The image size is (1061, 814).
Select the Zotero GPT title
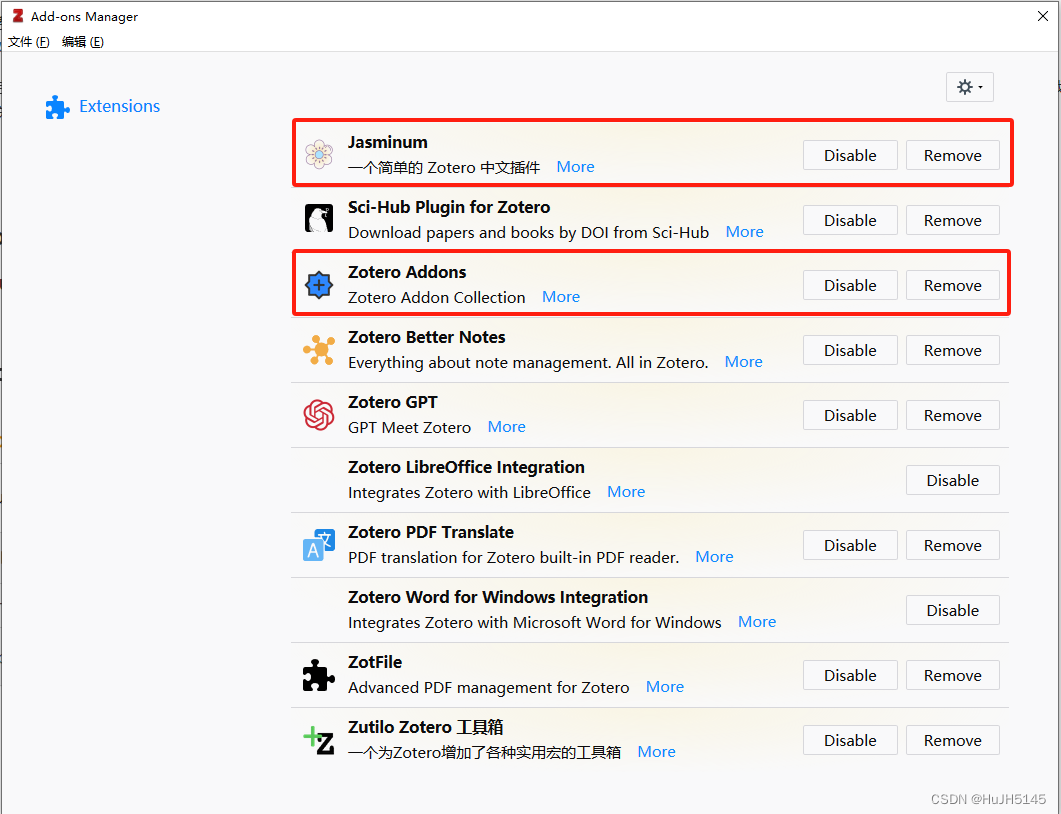393,402
